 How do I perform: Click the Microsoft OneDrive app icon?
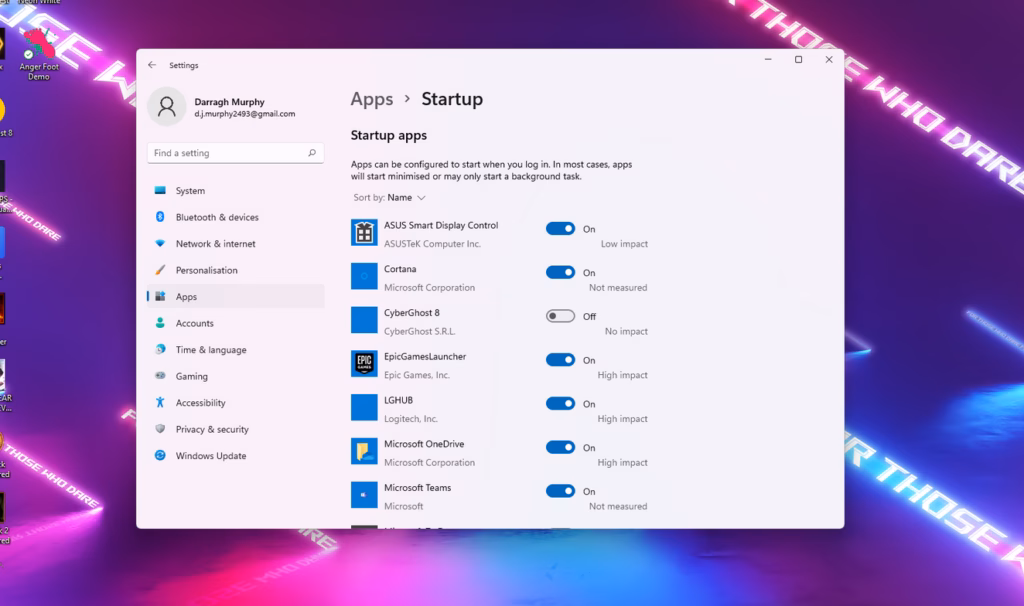(x=364, y=451)
